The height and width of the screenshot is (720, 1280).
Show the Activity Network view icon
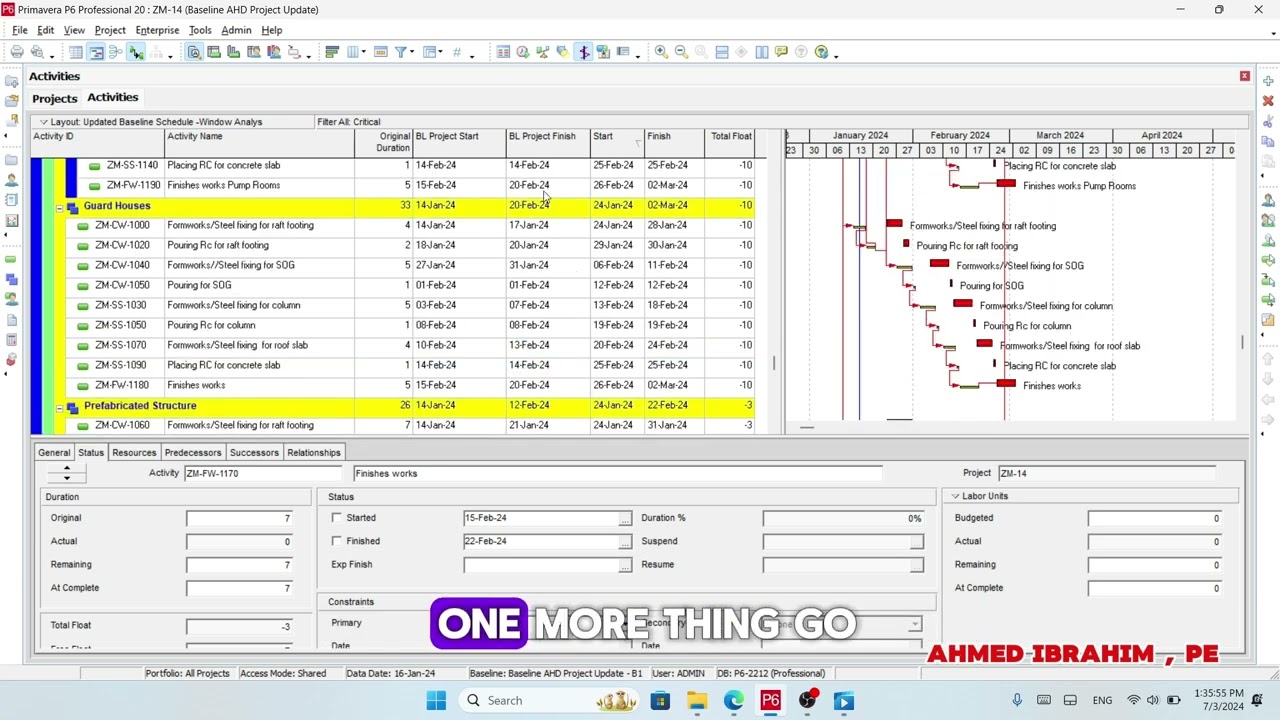point(116,52)
